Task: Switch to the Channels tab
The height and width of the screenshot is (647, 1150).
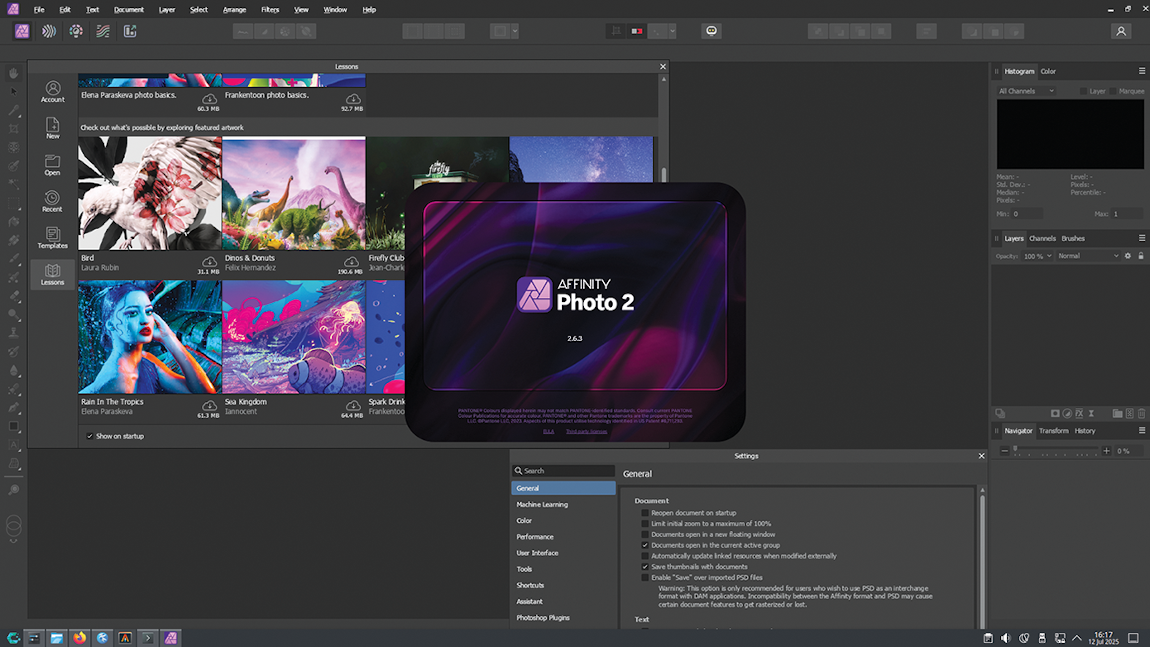Action: point(1042,238)
